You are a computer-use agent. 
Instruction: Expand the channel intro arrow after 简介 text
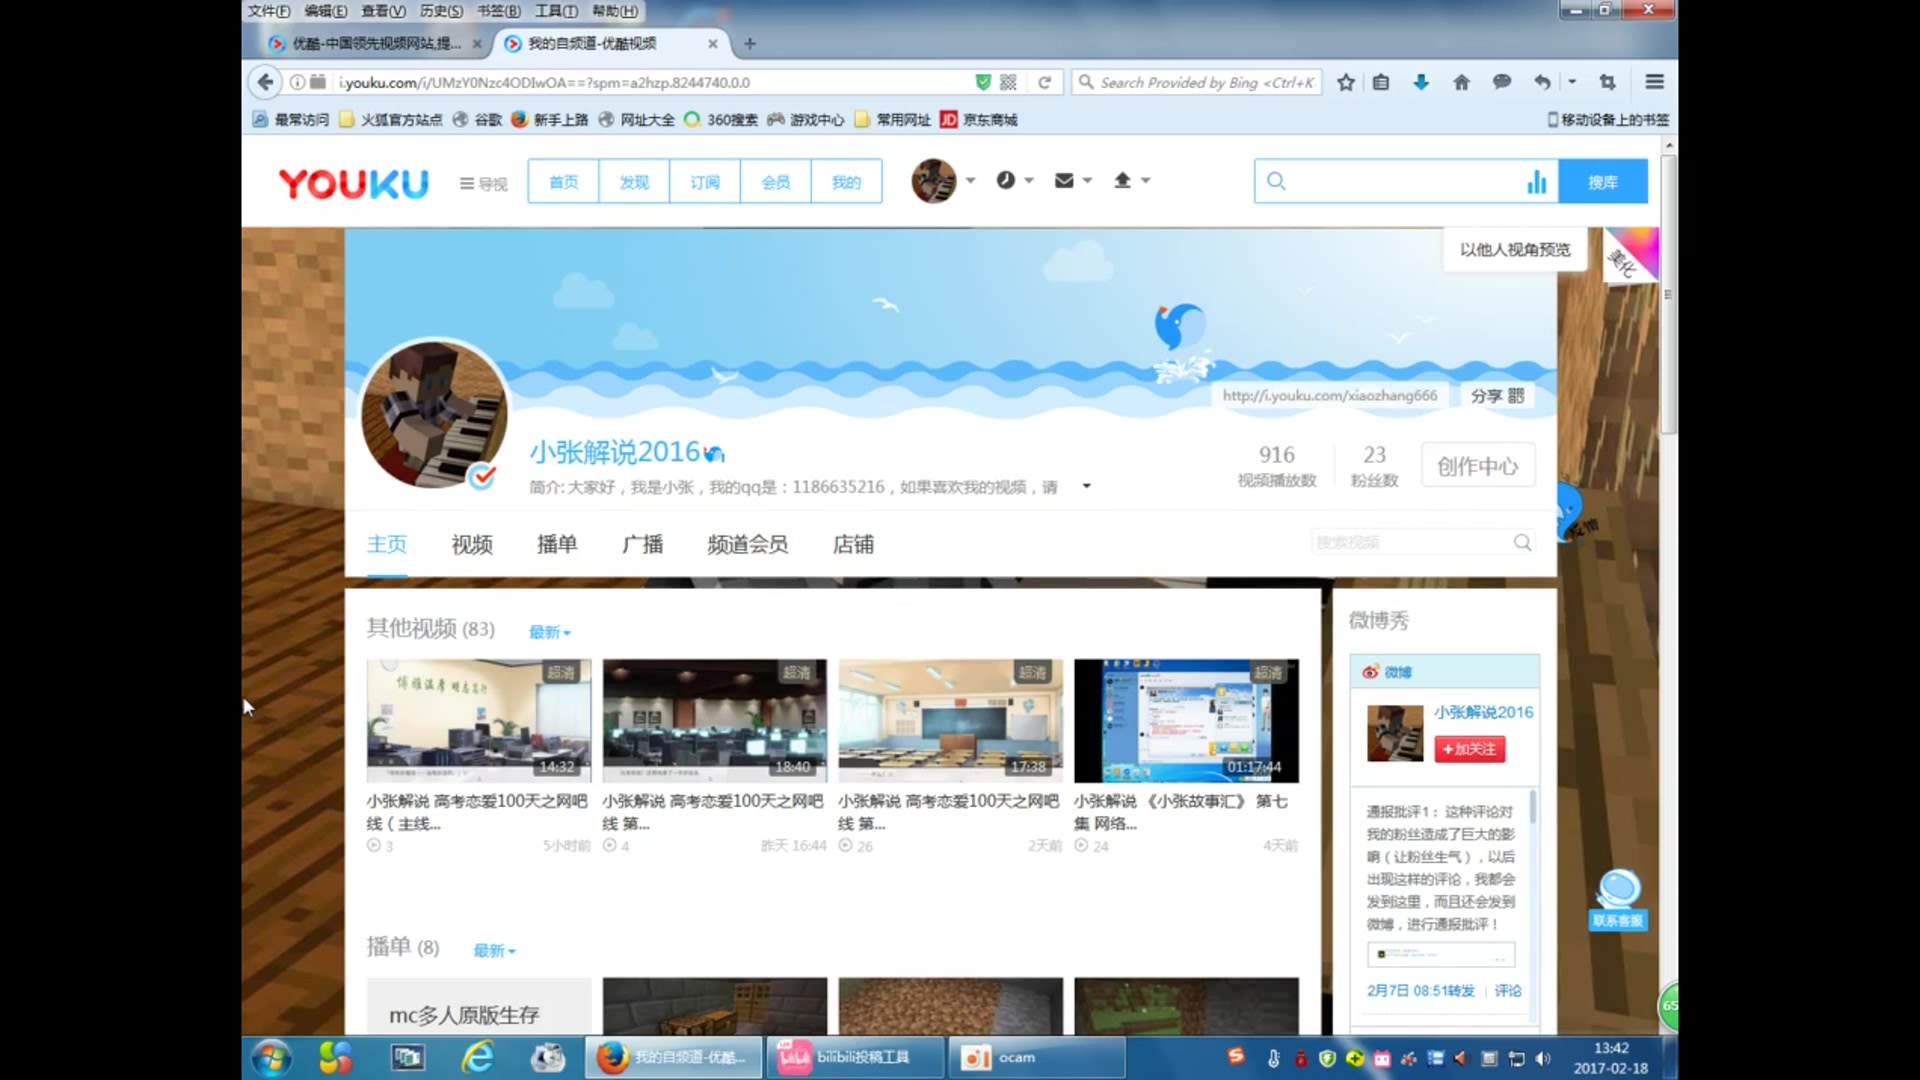pyautogui.click(x=1086, y=486)
